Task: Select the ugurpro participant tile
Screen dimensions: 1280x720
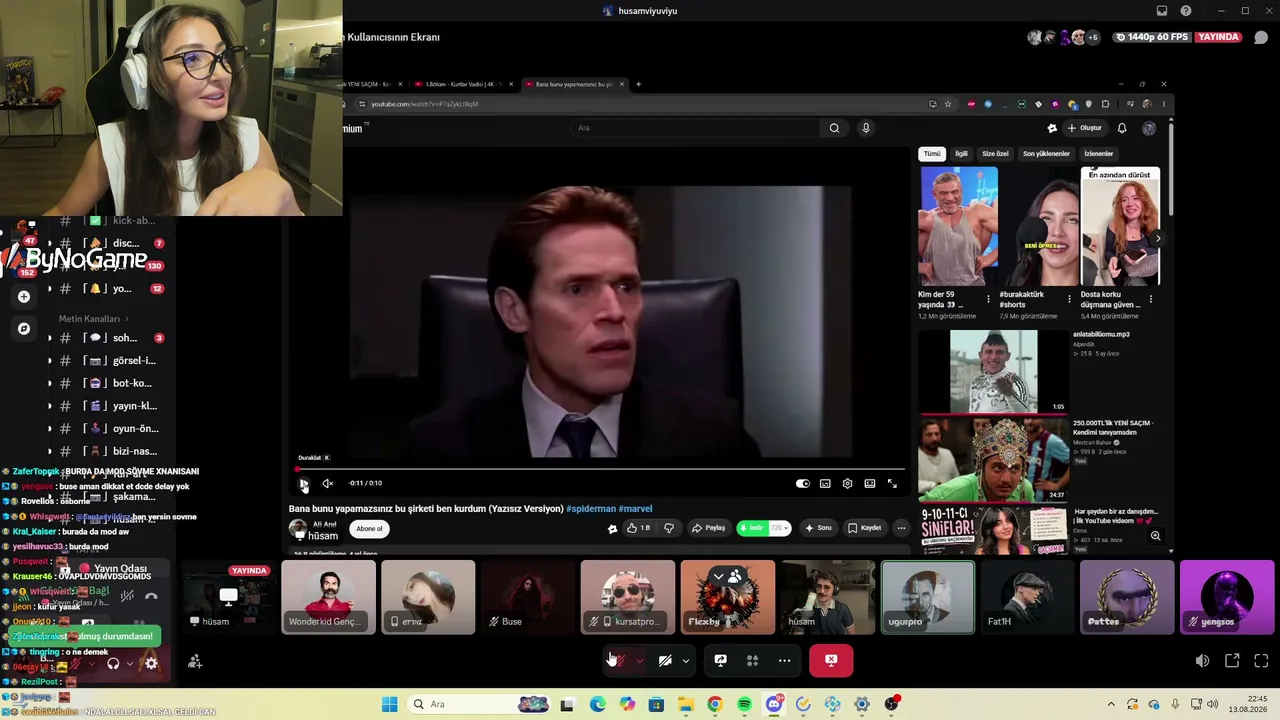Action: coord(928,597)
